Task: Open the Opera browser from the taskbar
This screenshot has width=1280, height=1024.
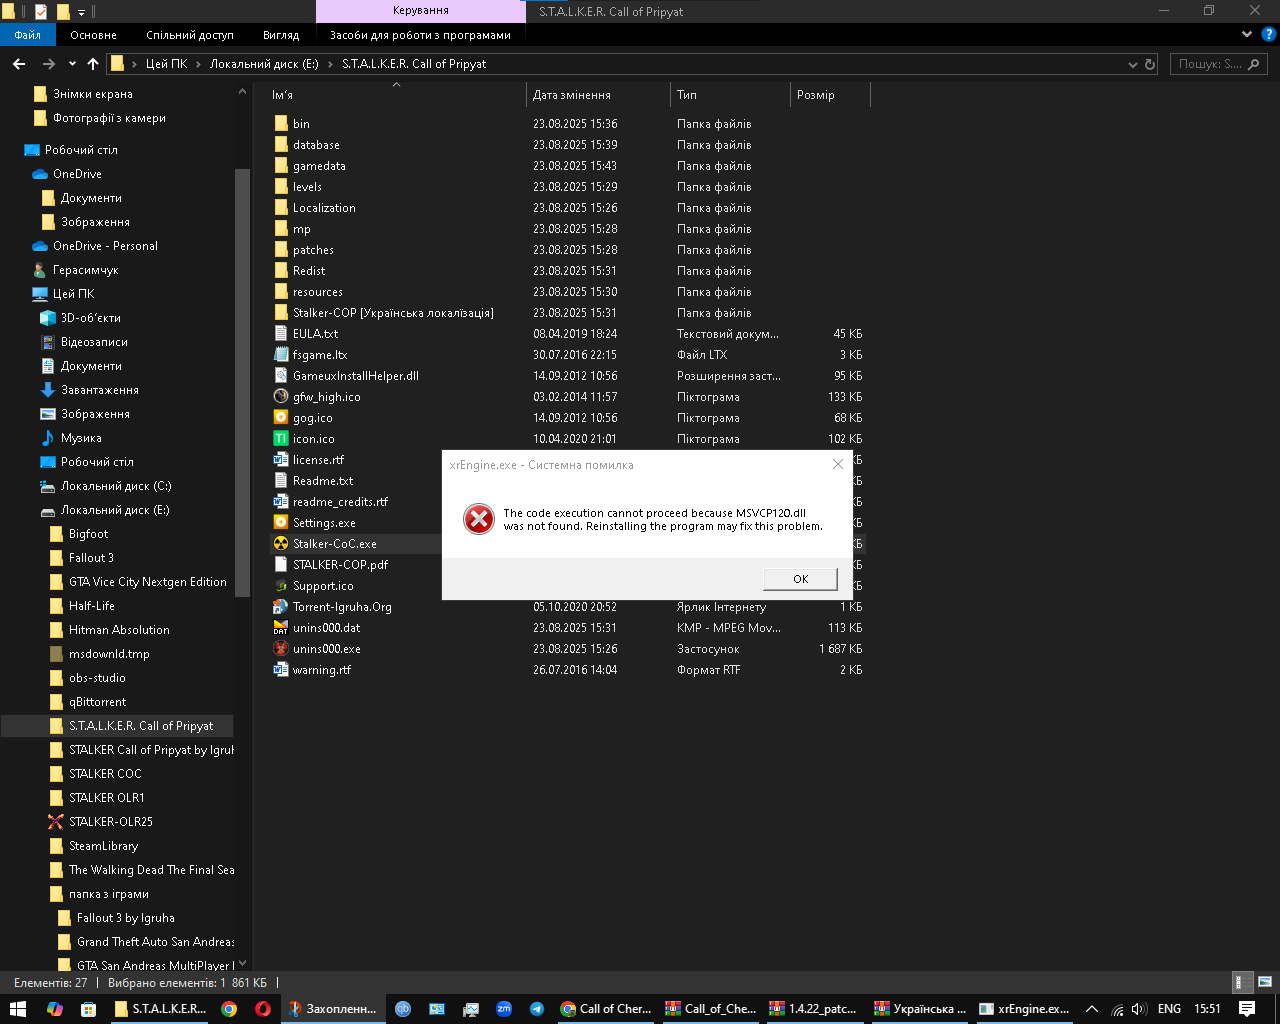Action: click(262, 1009)
